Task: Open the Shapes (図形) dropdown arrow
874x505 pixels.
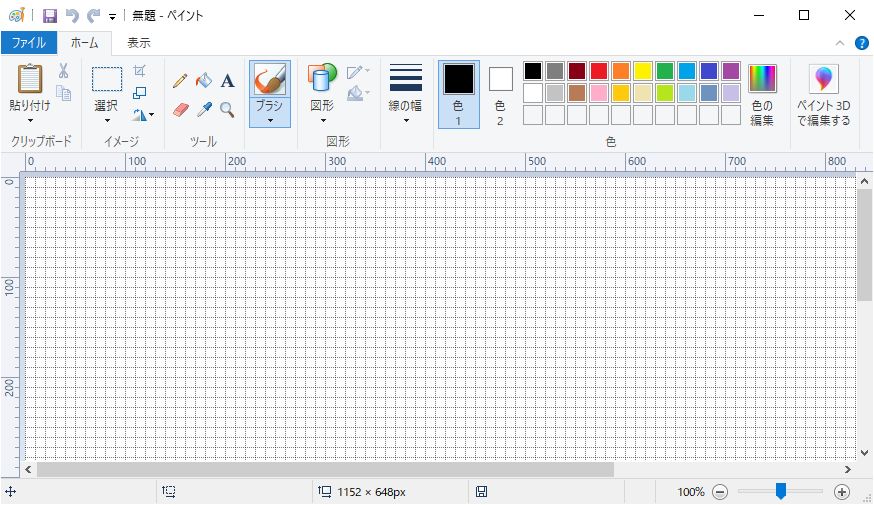Action: 322,120
